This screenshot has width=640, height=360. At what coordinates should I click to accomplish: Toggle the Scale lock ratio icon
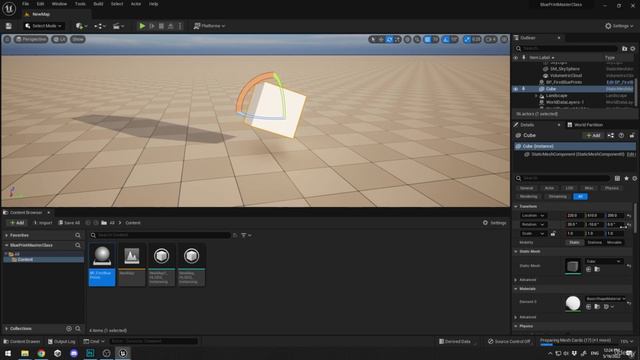[553, 233]
